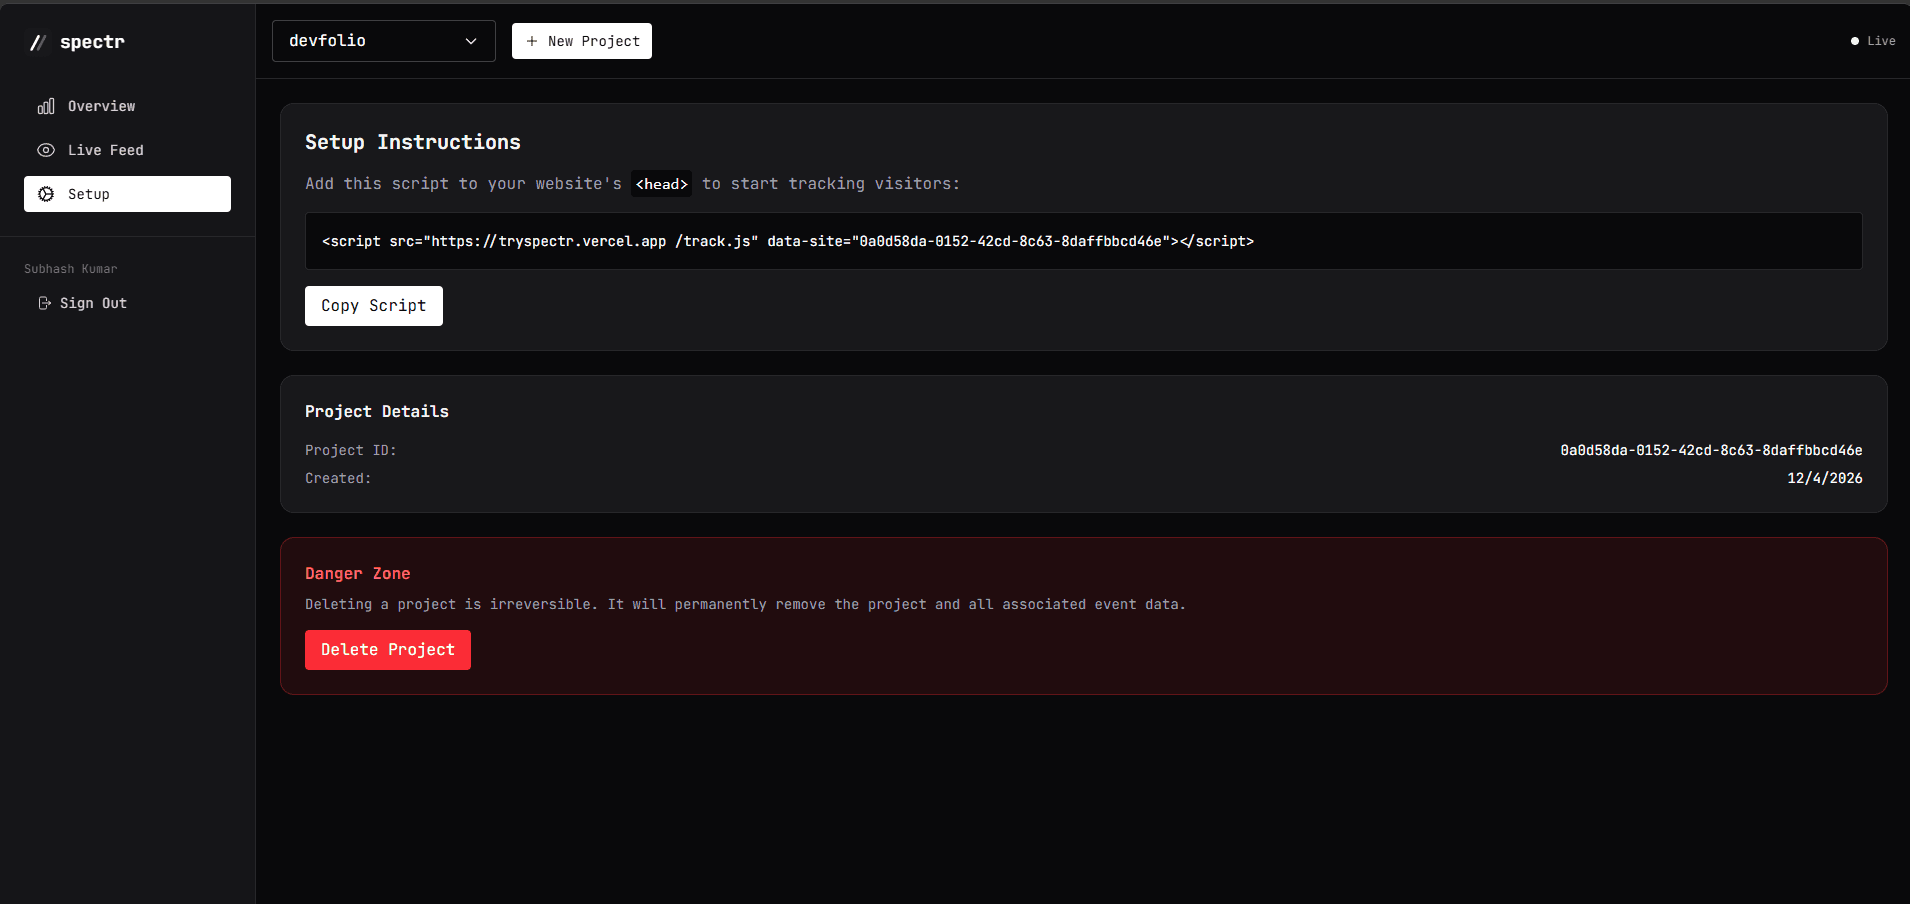Click the Add this script instruction text
The width and height of the screenshot is (1910, 904).
pyautogui.click(x=632, y=184)
